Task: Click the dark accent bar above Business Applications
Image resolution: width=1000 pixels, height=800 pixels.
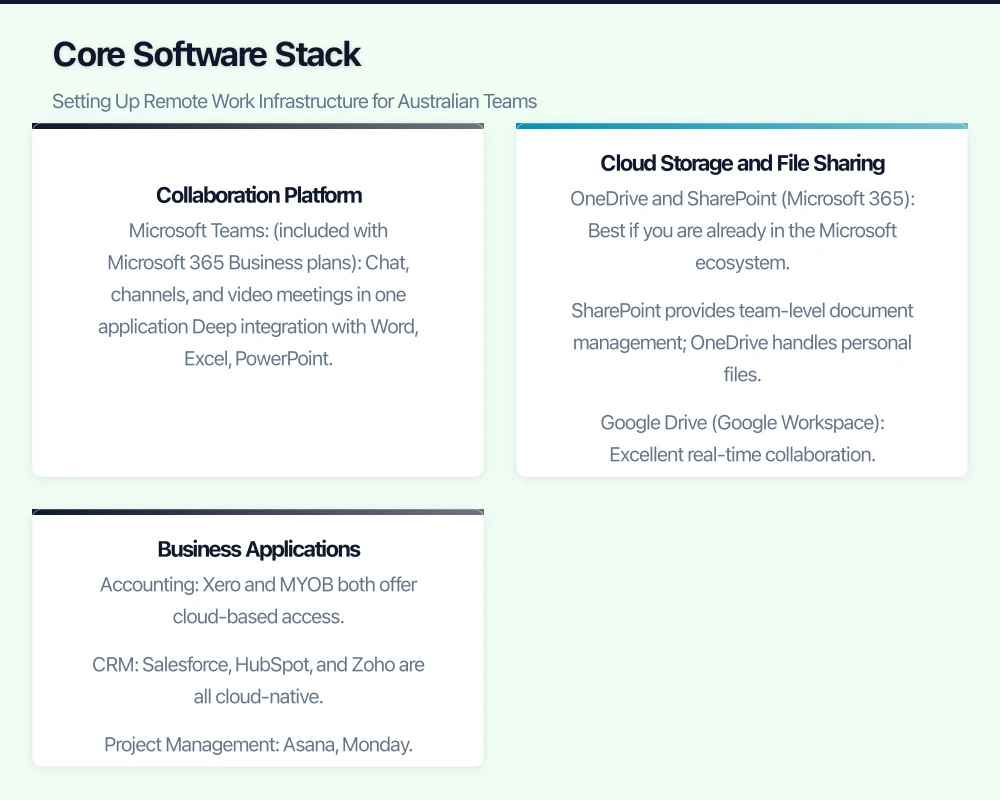Action: [258, 512]
